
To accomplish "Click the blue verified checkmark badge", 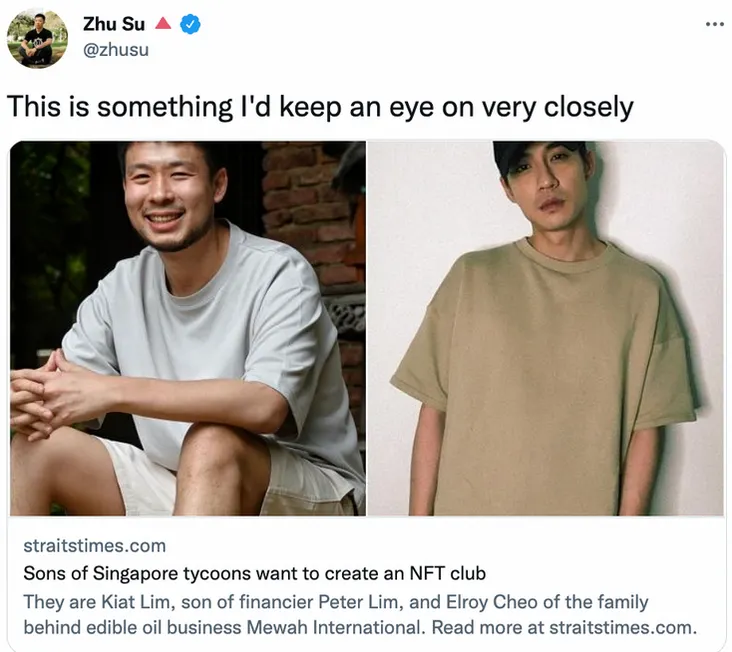I will click(x=190, y=24).
